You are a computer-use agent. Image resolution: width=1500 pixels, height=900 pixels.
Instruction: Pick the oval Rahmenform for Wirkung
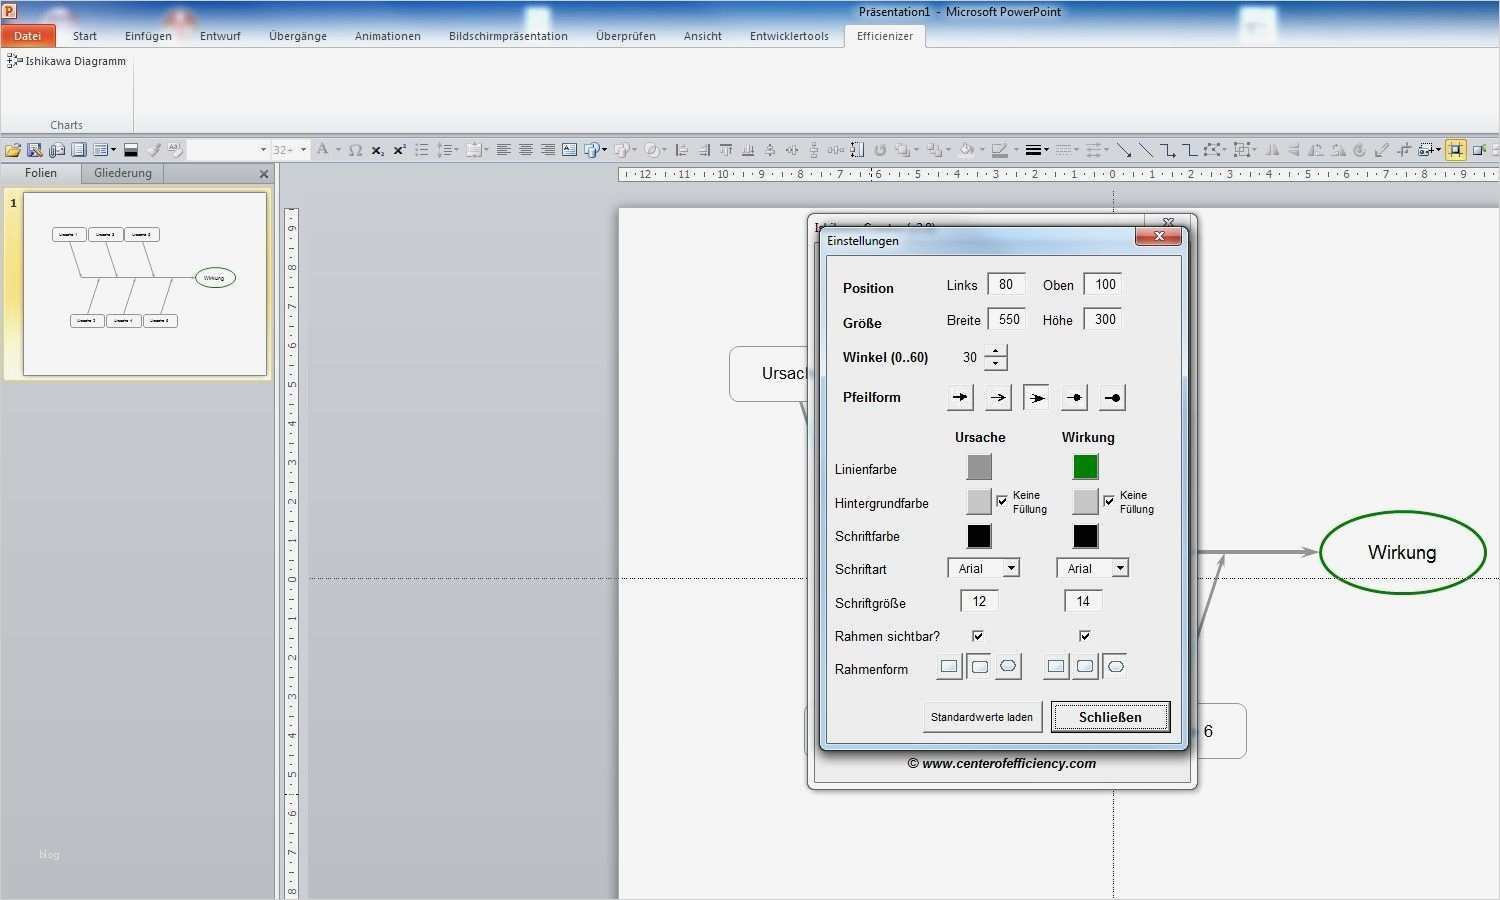(x=1115, y=667)
